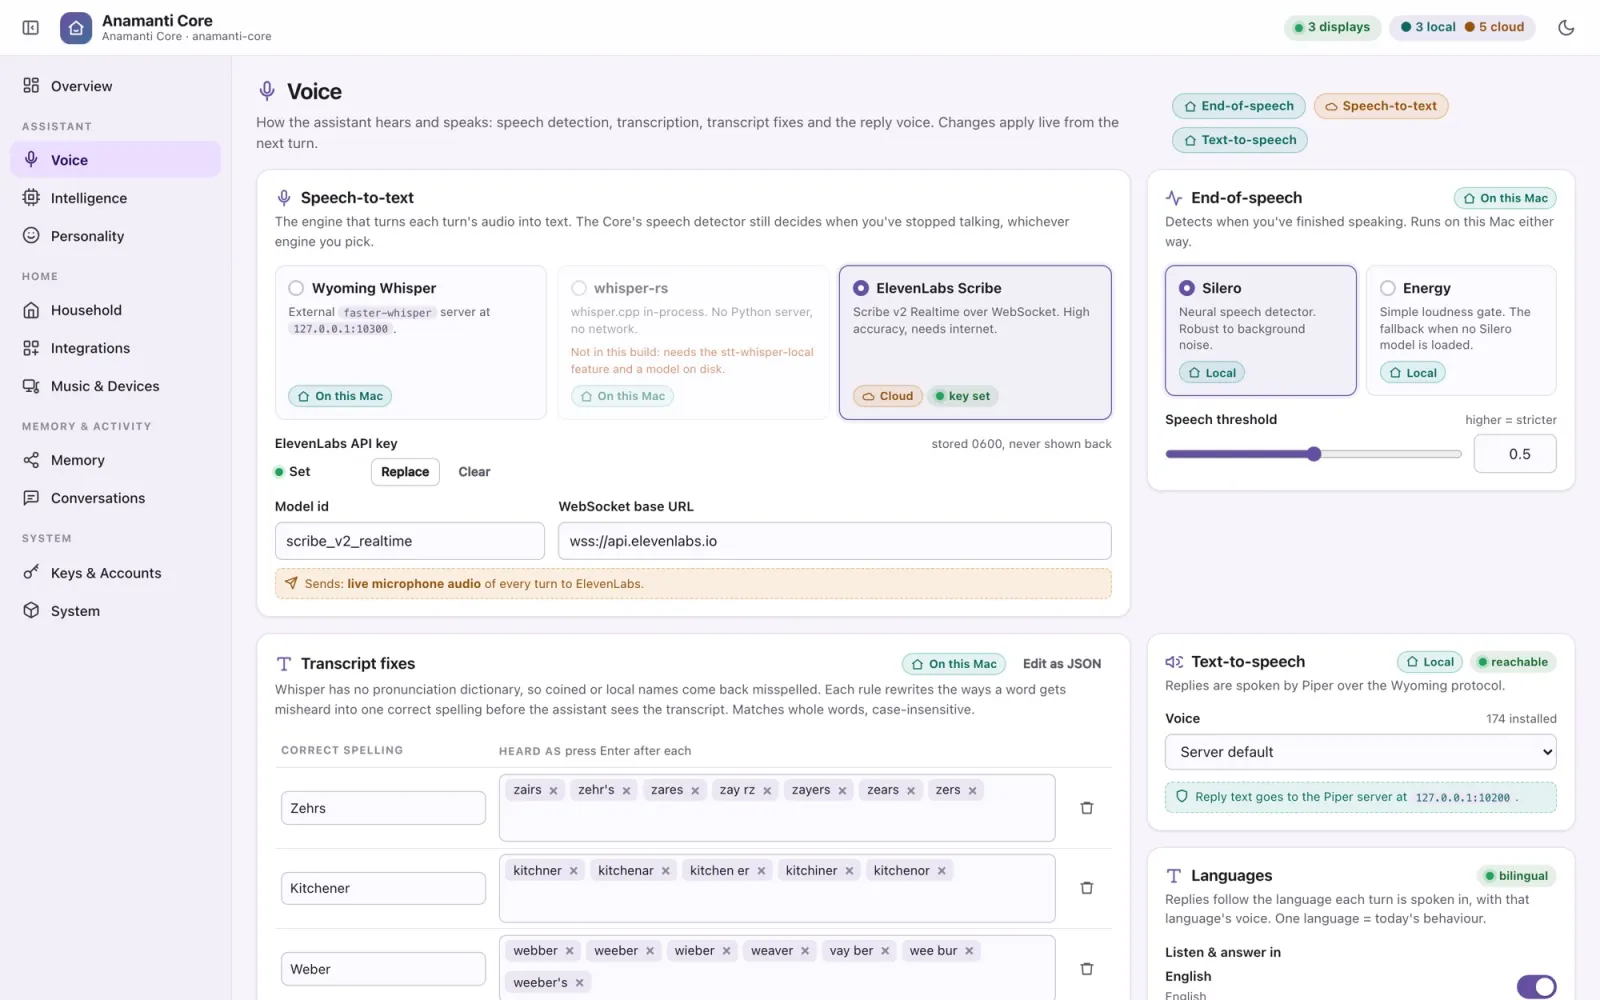The height and width of the screenshot is (1000, 1600).
Task: Click the Model id input field
Action: click(x=410, y=541)
